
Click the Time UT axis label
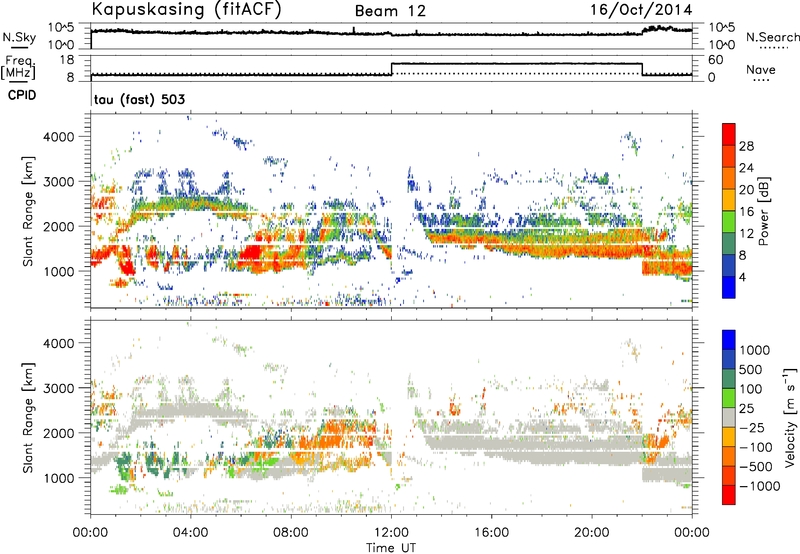coord(391,548)
